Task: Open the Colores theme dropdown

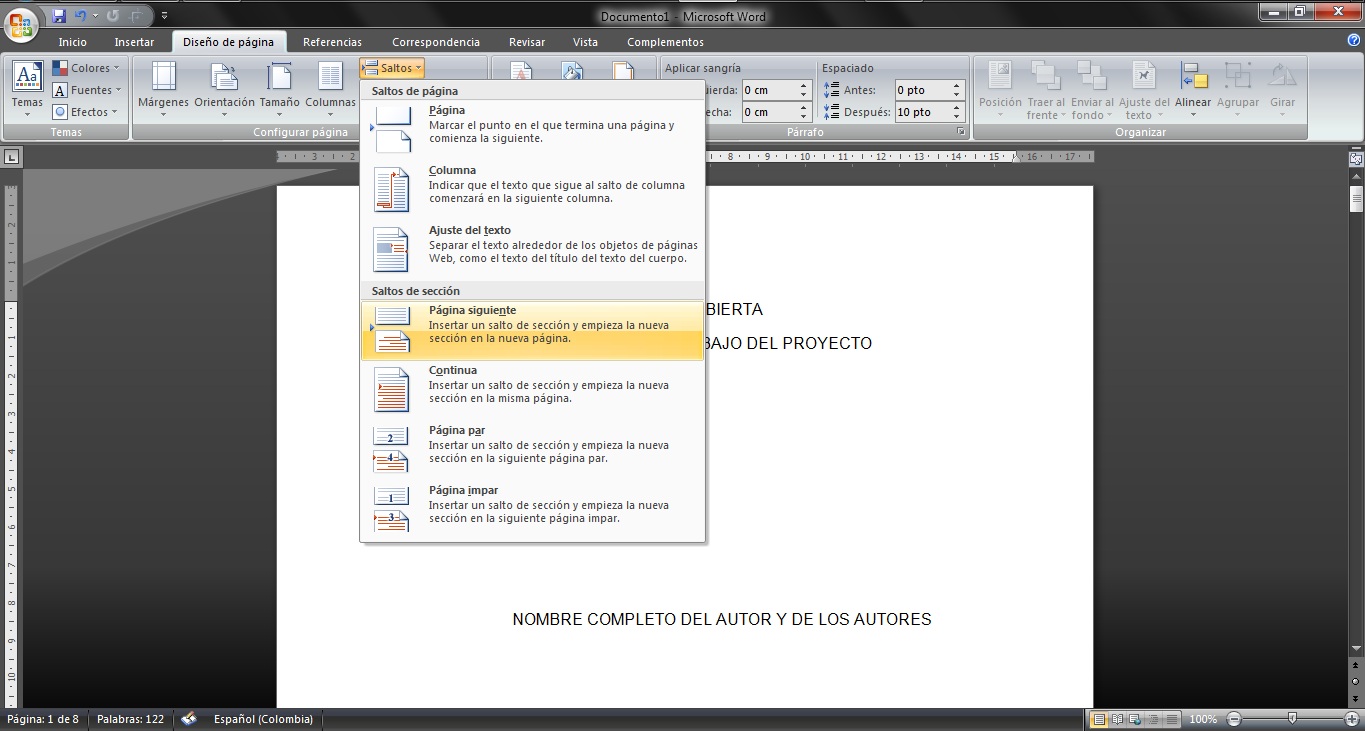Action: (87, 67)
